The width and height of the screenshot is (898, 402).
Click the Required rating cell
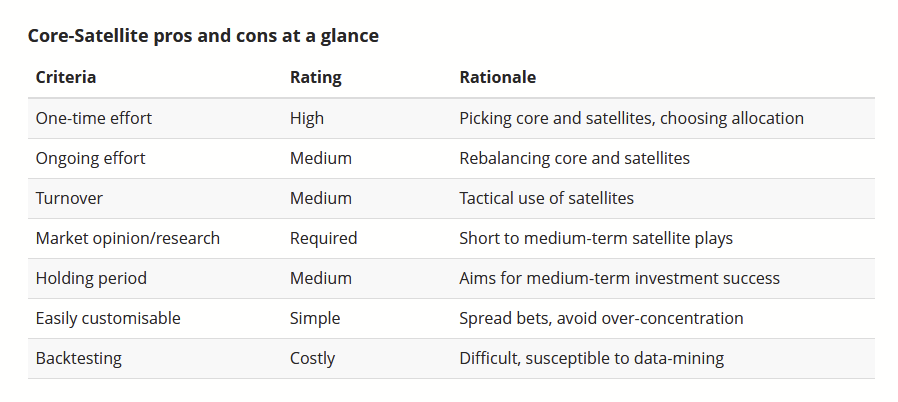tap(323, 238)
